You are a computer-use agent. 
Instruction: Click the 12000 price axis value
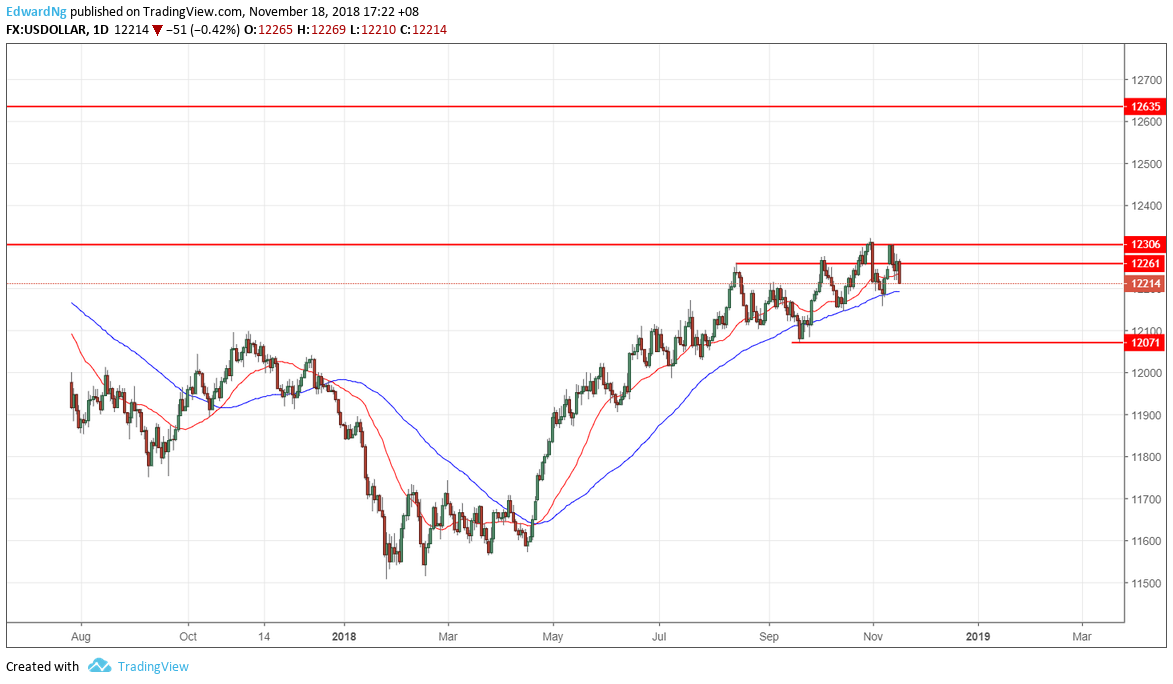(x=1146, y=373)
